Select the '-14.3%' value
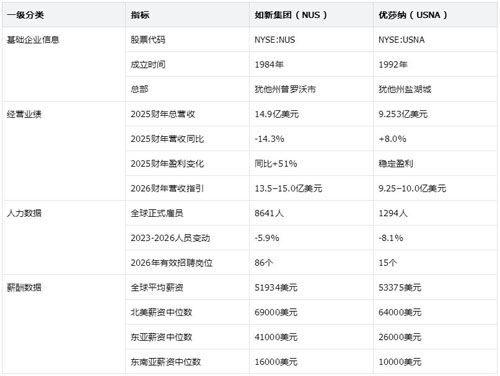Viewport: 500px width, 376px height. pyautogui.click(x=269, y=139)
